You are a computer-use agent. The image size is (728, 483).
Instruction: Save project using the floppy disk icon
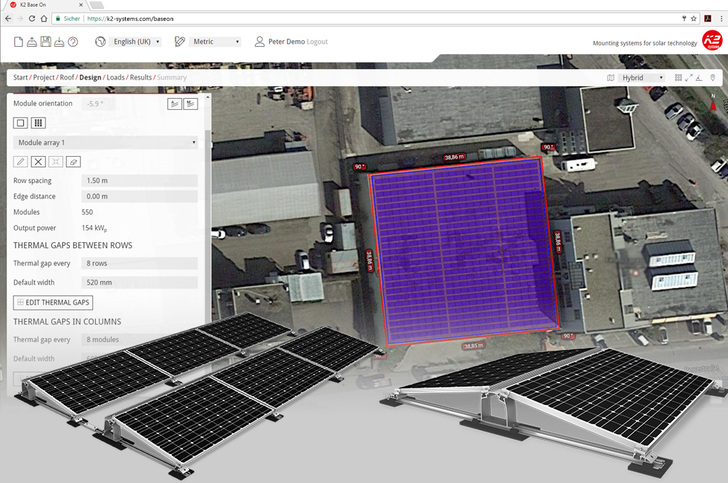click(46, 42)
